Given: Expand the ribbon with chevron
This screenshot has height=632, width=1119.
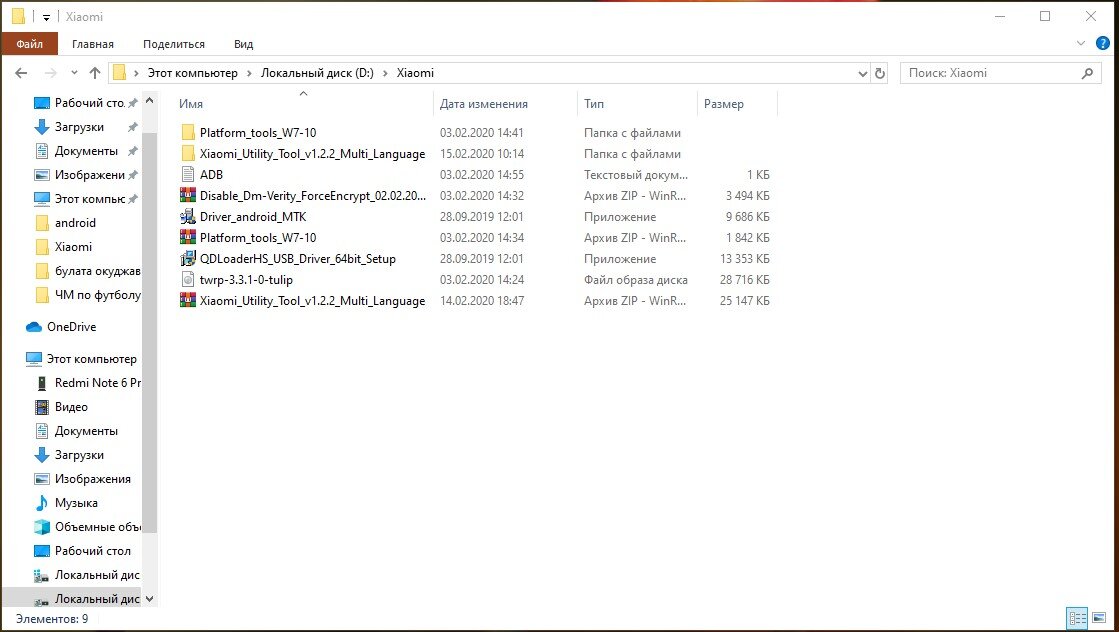Looking at the screenshot, I should (x=1080, y=44).
